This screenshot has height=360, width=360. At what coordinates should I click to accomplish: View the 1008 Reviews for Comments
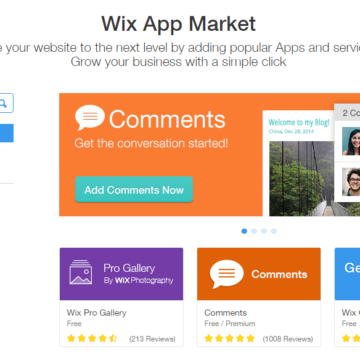point(288,339)
